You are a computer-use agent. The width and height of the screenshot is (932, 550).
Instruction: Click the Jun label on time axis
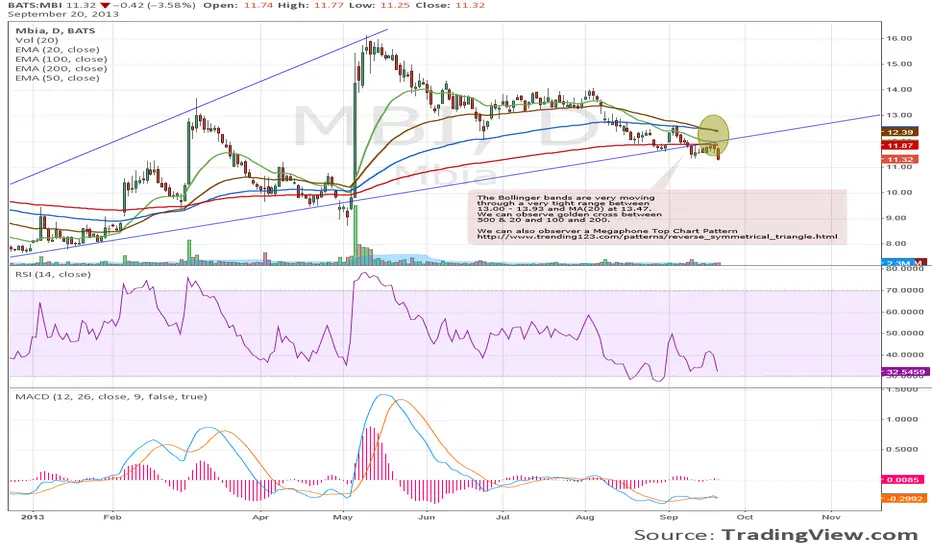[x=426, y=517]
